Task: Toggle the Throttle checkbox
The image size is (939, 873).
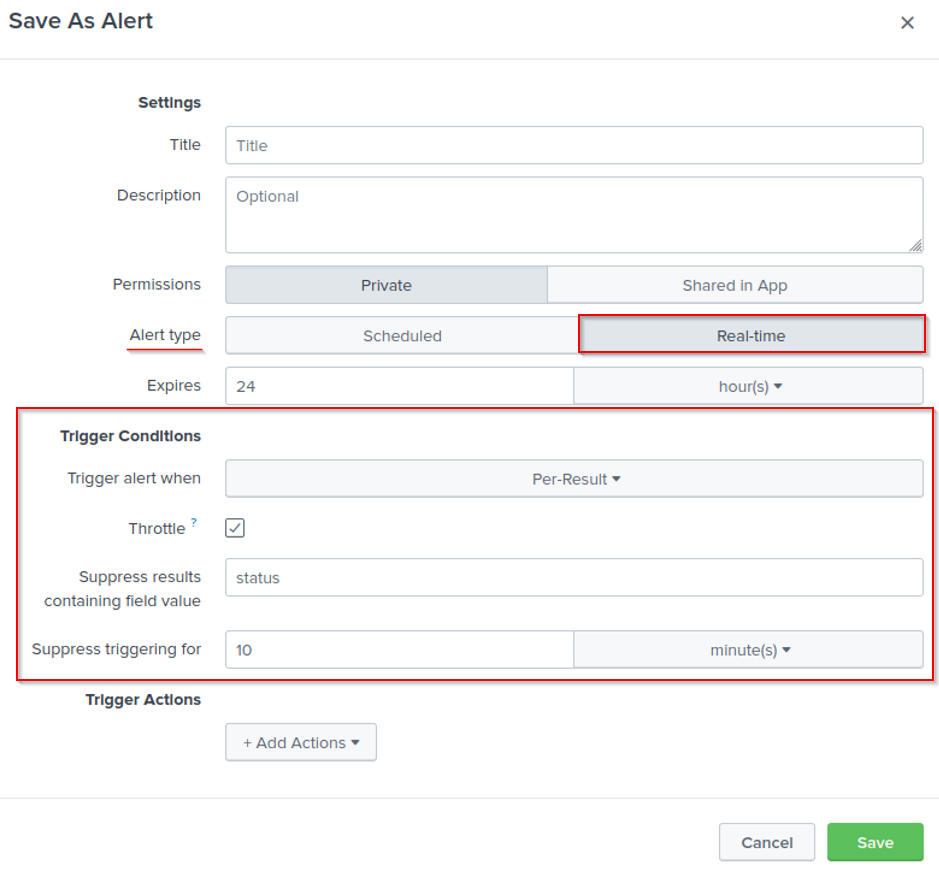Action: click(235, 528)
